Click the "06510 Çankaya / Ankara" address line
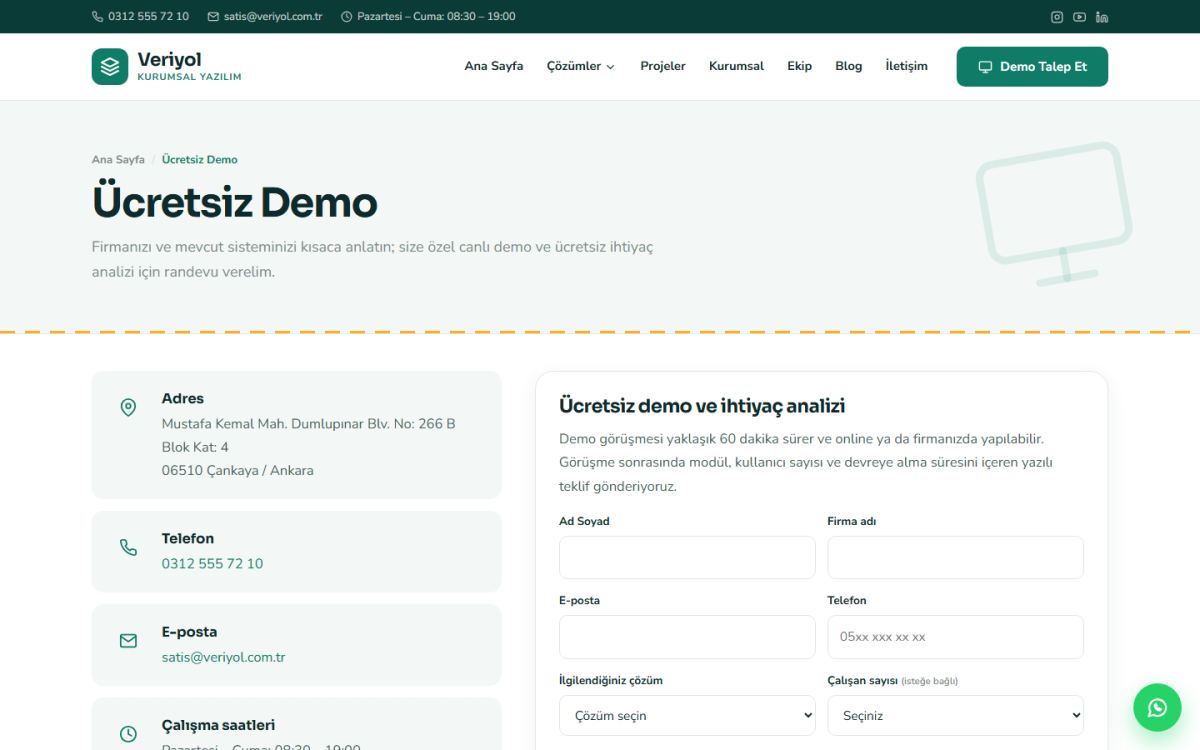 (x=238, y=471)
